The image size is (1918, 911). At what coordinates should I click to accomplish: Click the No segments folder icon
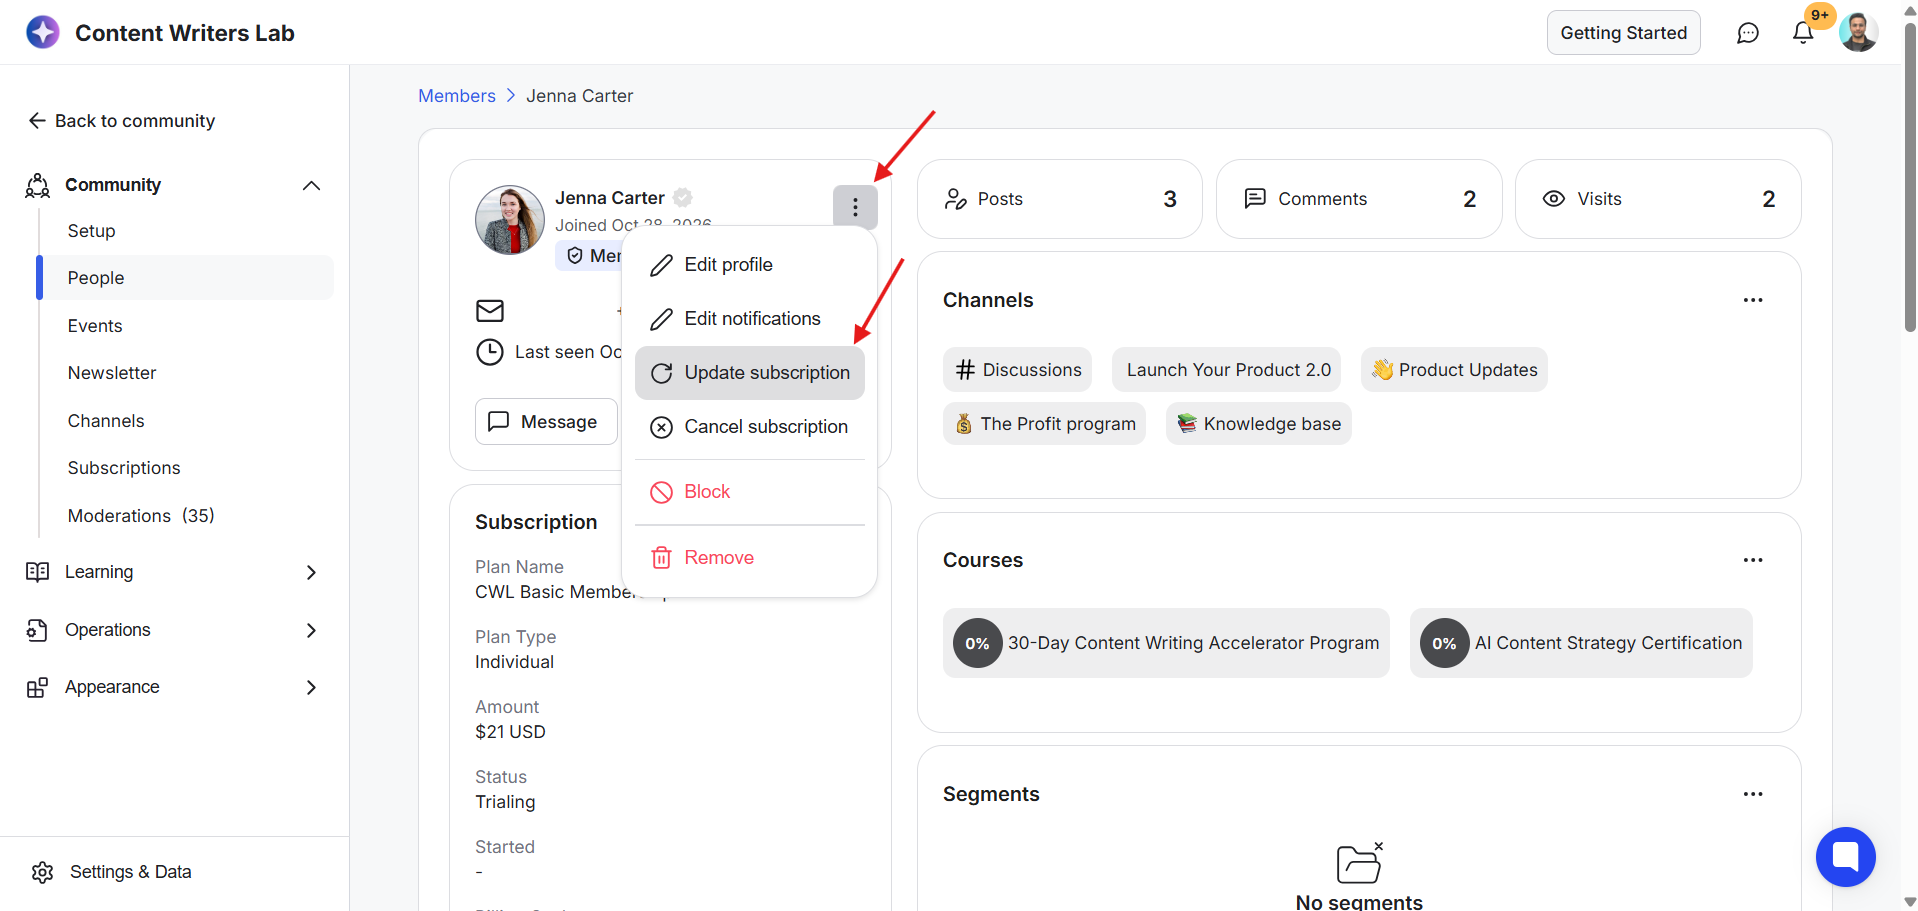tap(1359, 862)
